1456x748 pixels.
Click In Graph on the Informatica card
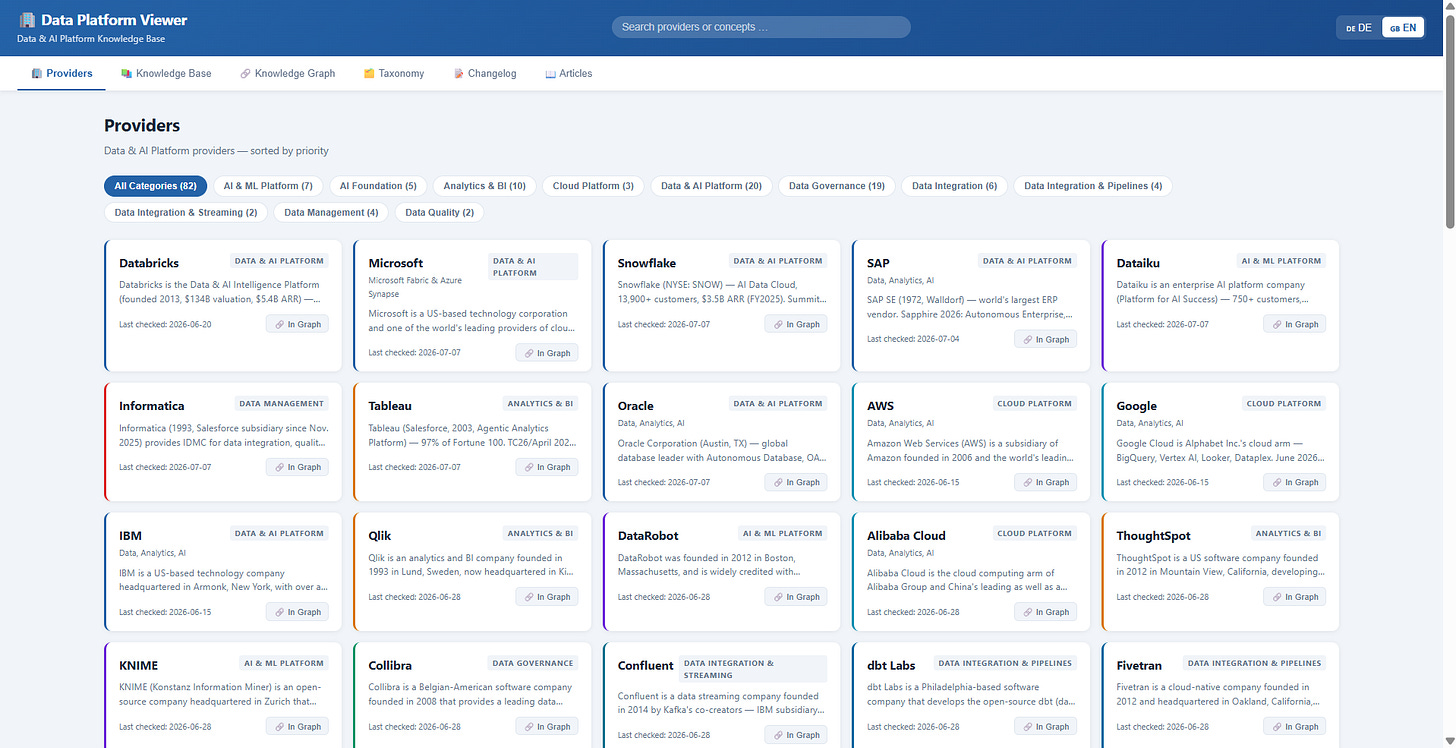coord(297,467)
